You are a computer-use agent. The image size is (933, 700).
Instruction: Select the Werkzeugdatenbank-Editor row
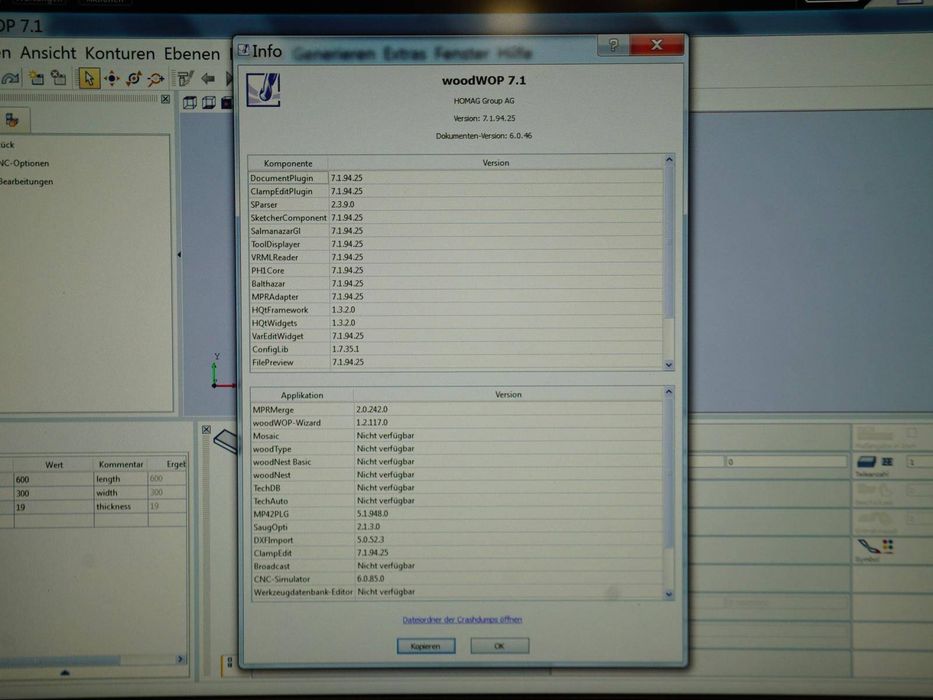click(457, 592)
